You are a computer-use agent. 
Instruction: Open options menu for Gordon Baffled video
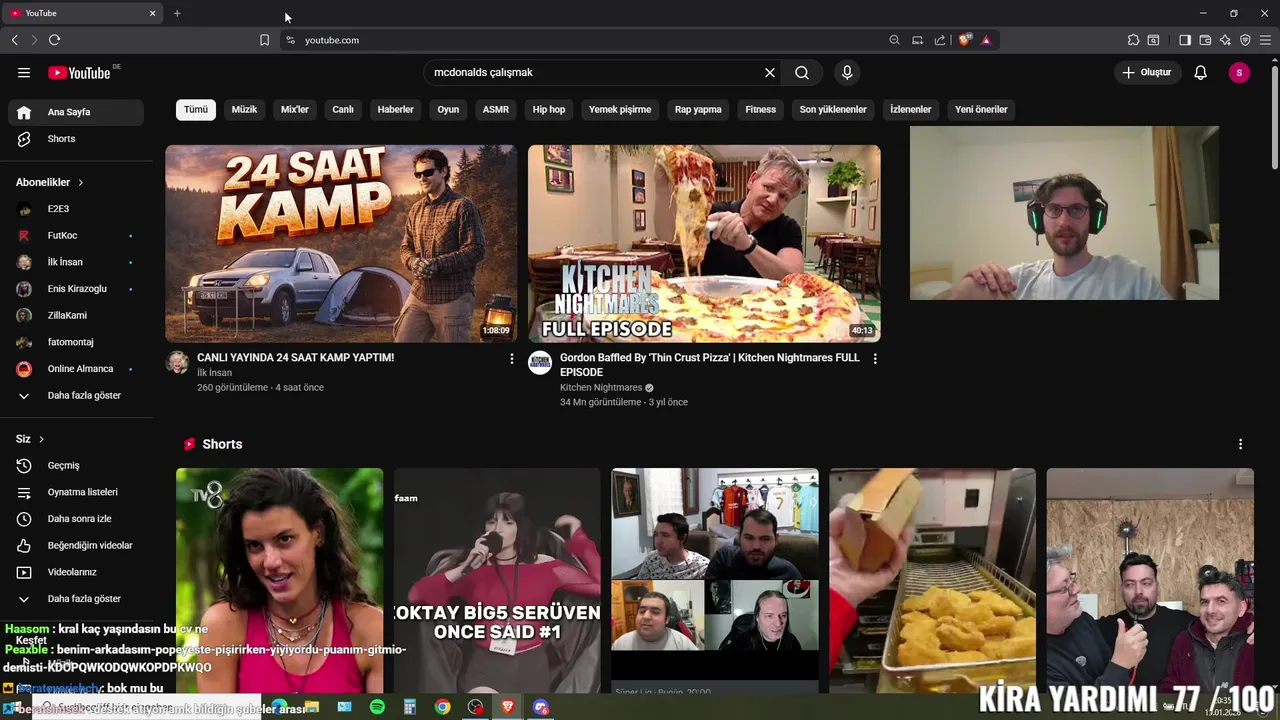875,358
